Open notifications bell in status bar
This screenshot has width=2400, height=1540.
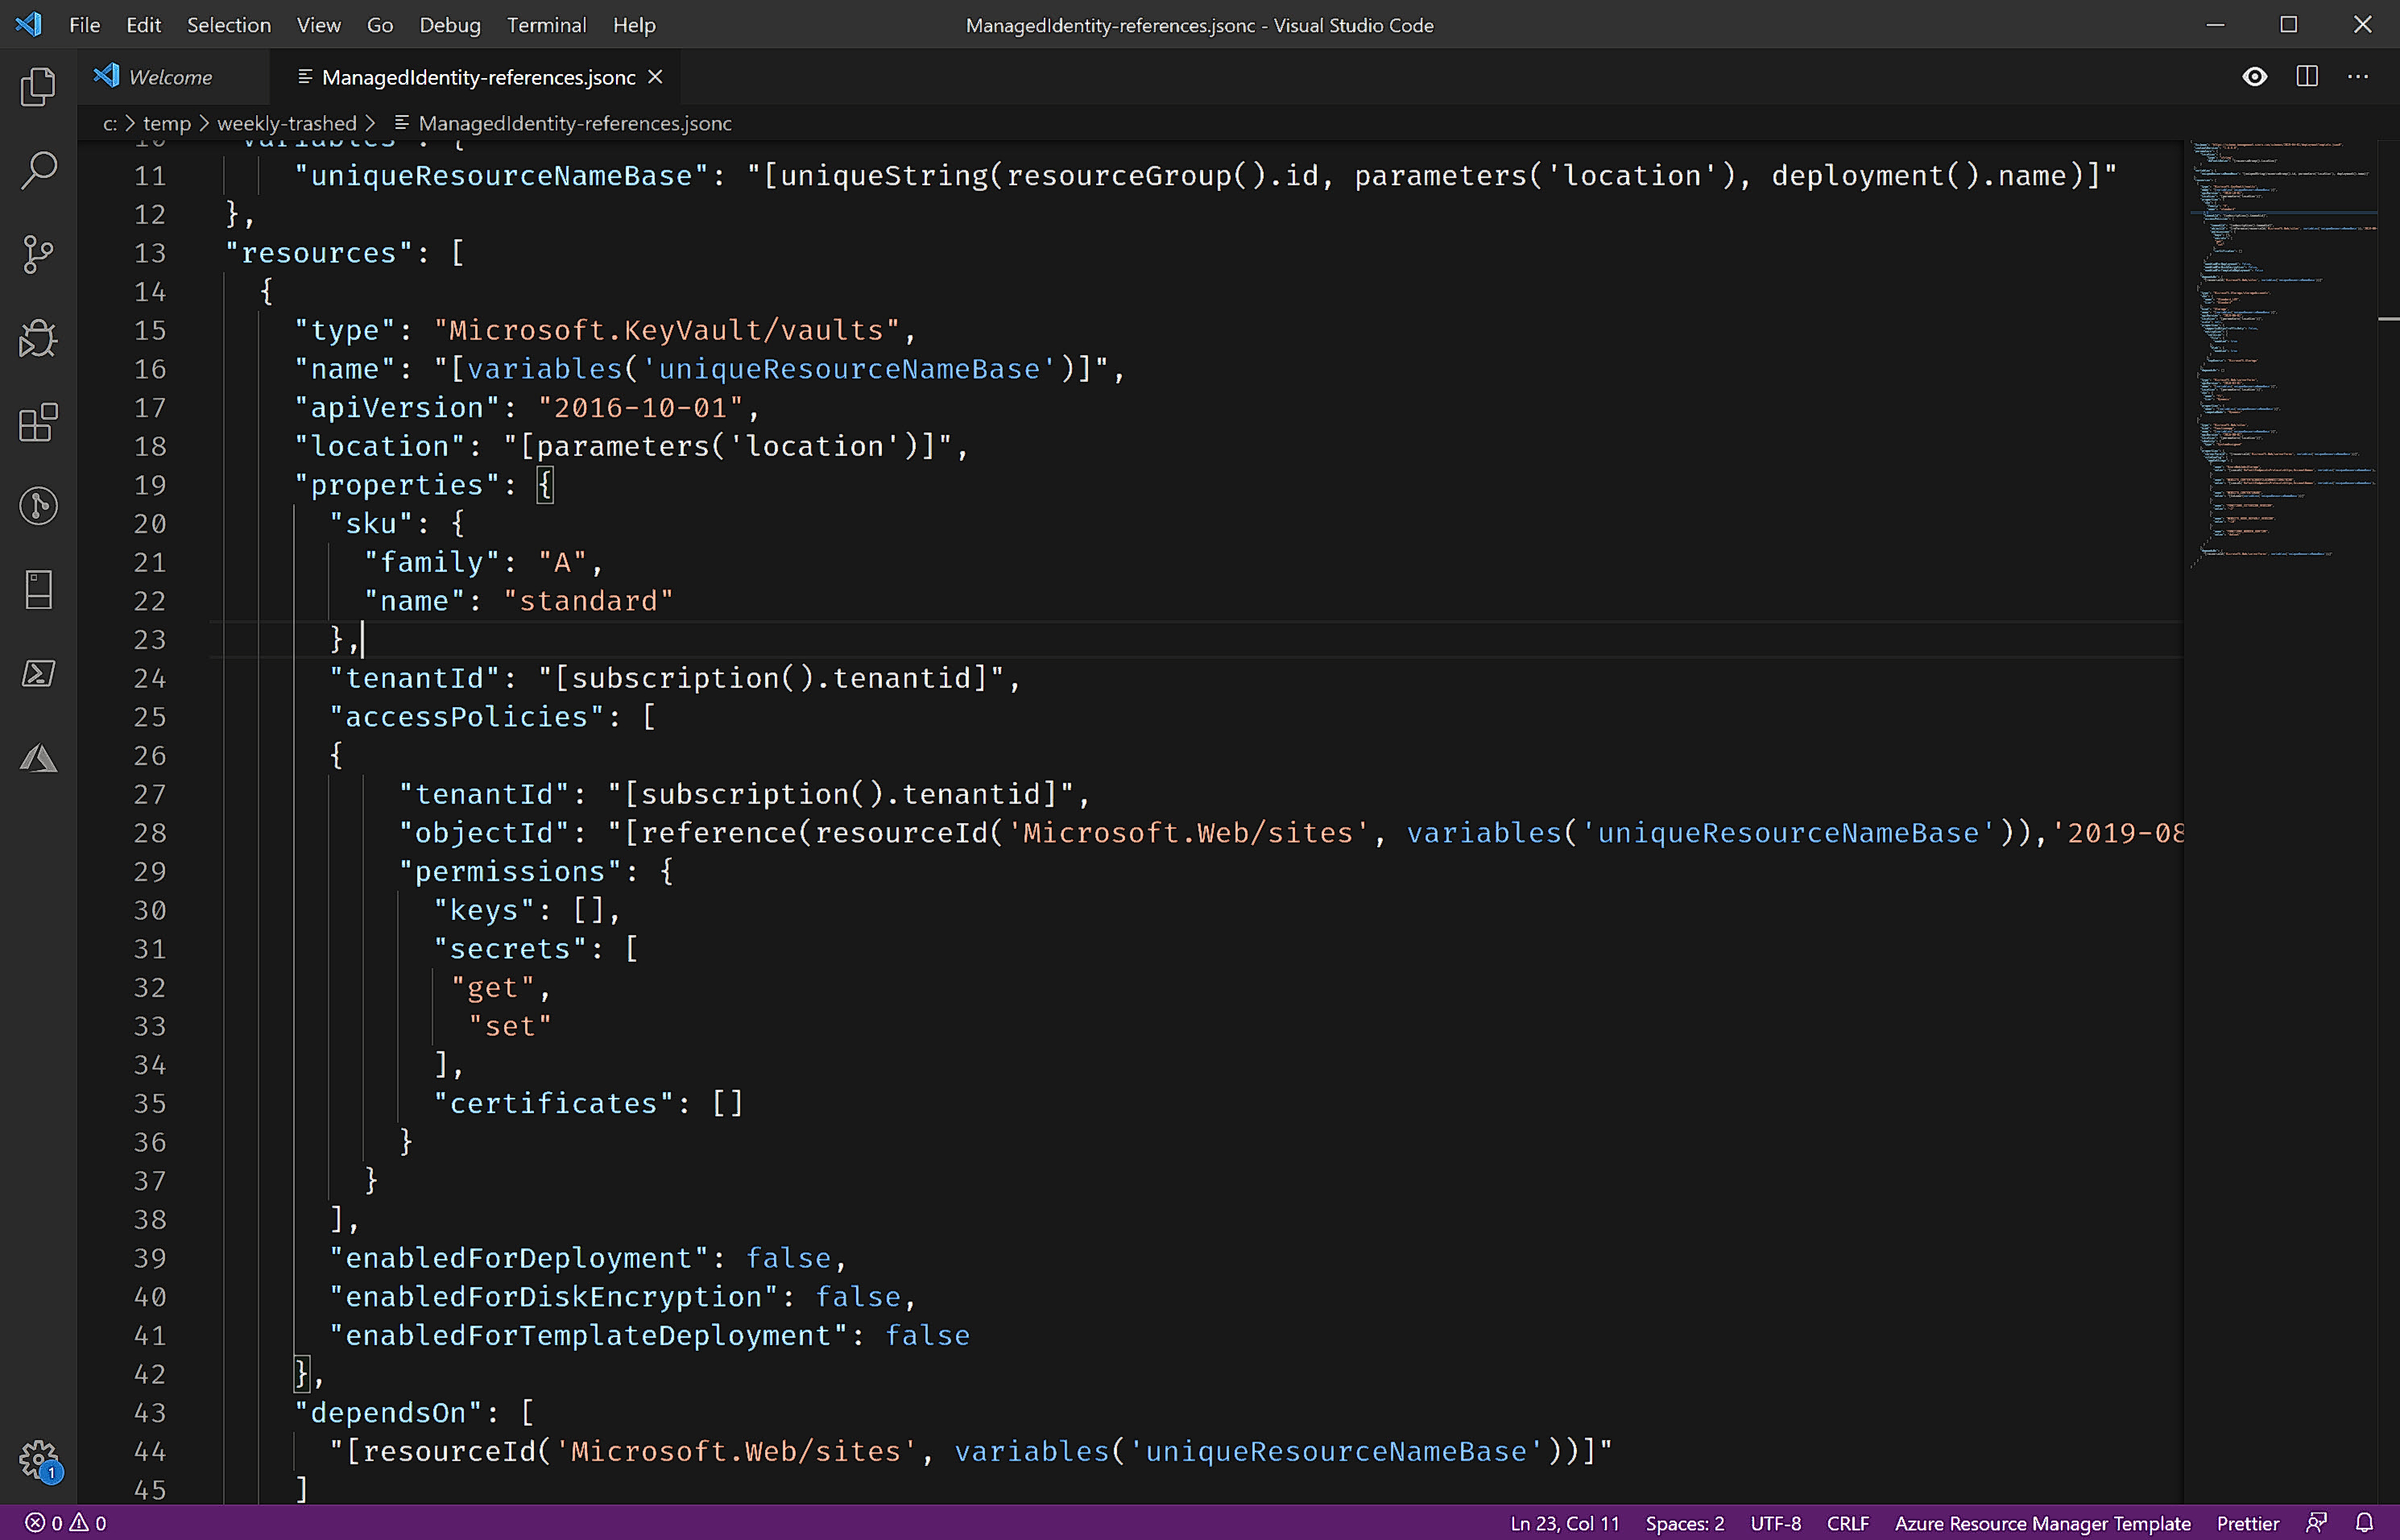pyautogui.click(x=2364, y=1522)
